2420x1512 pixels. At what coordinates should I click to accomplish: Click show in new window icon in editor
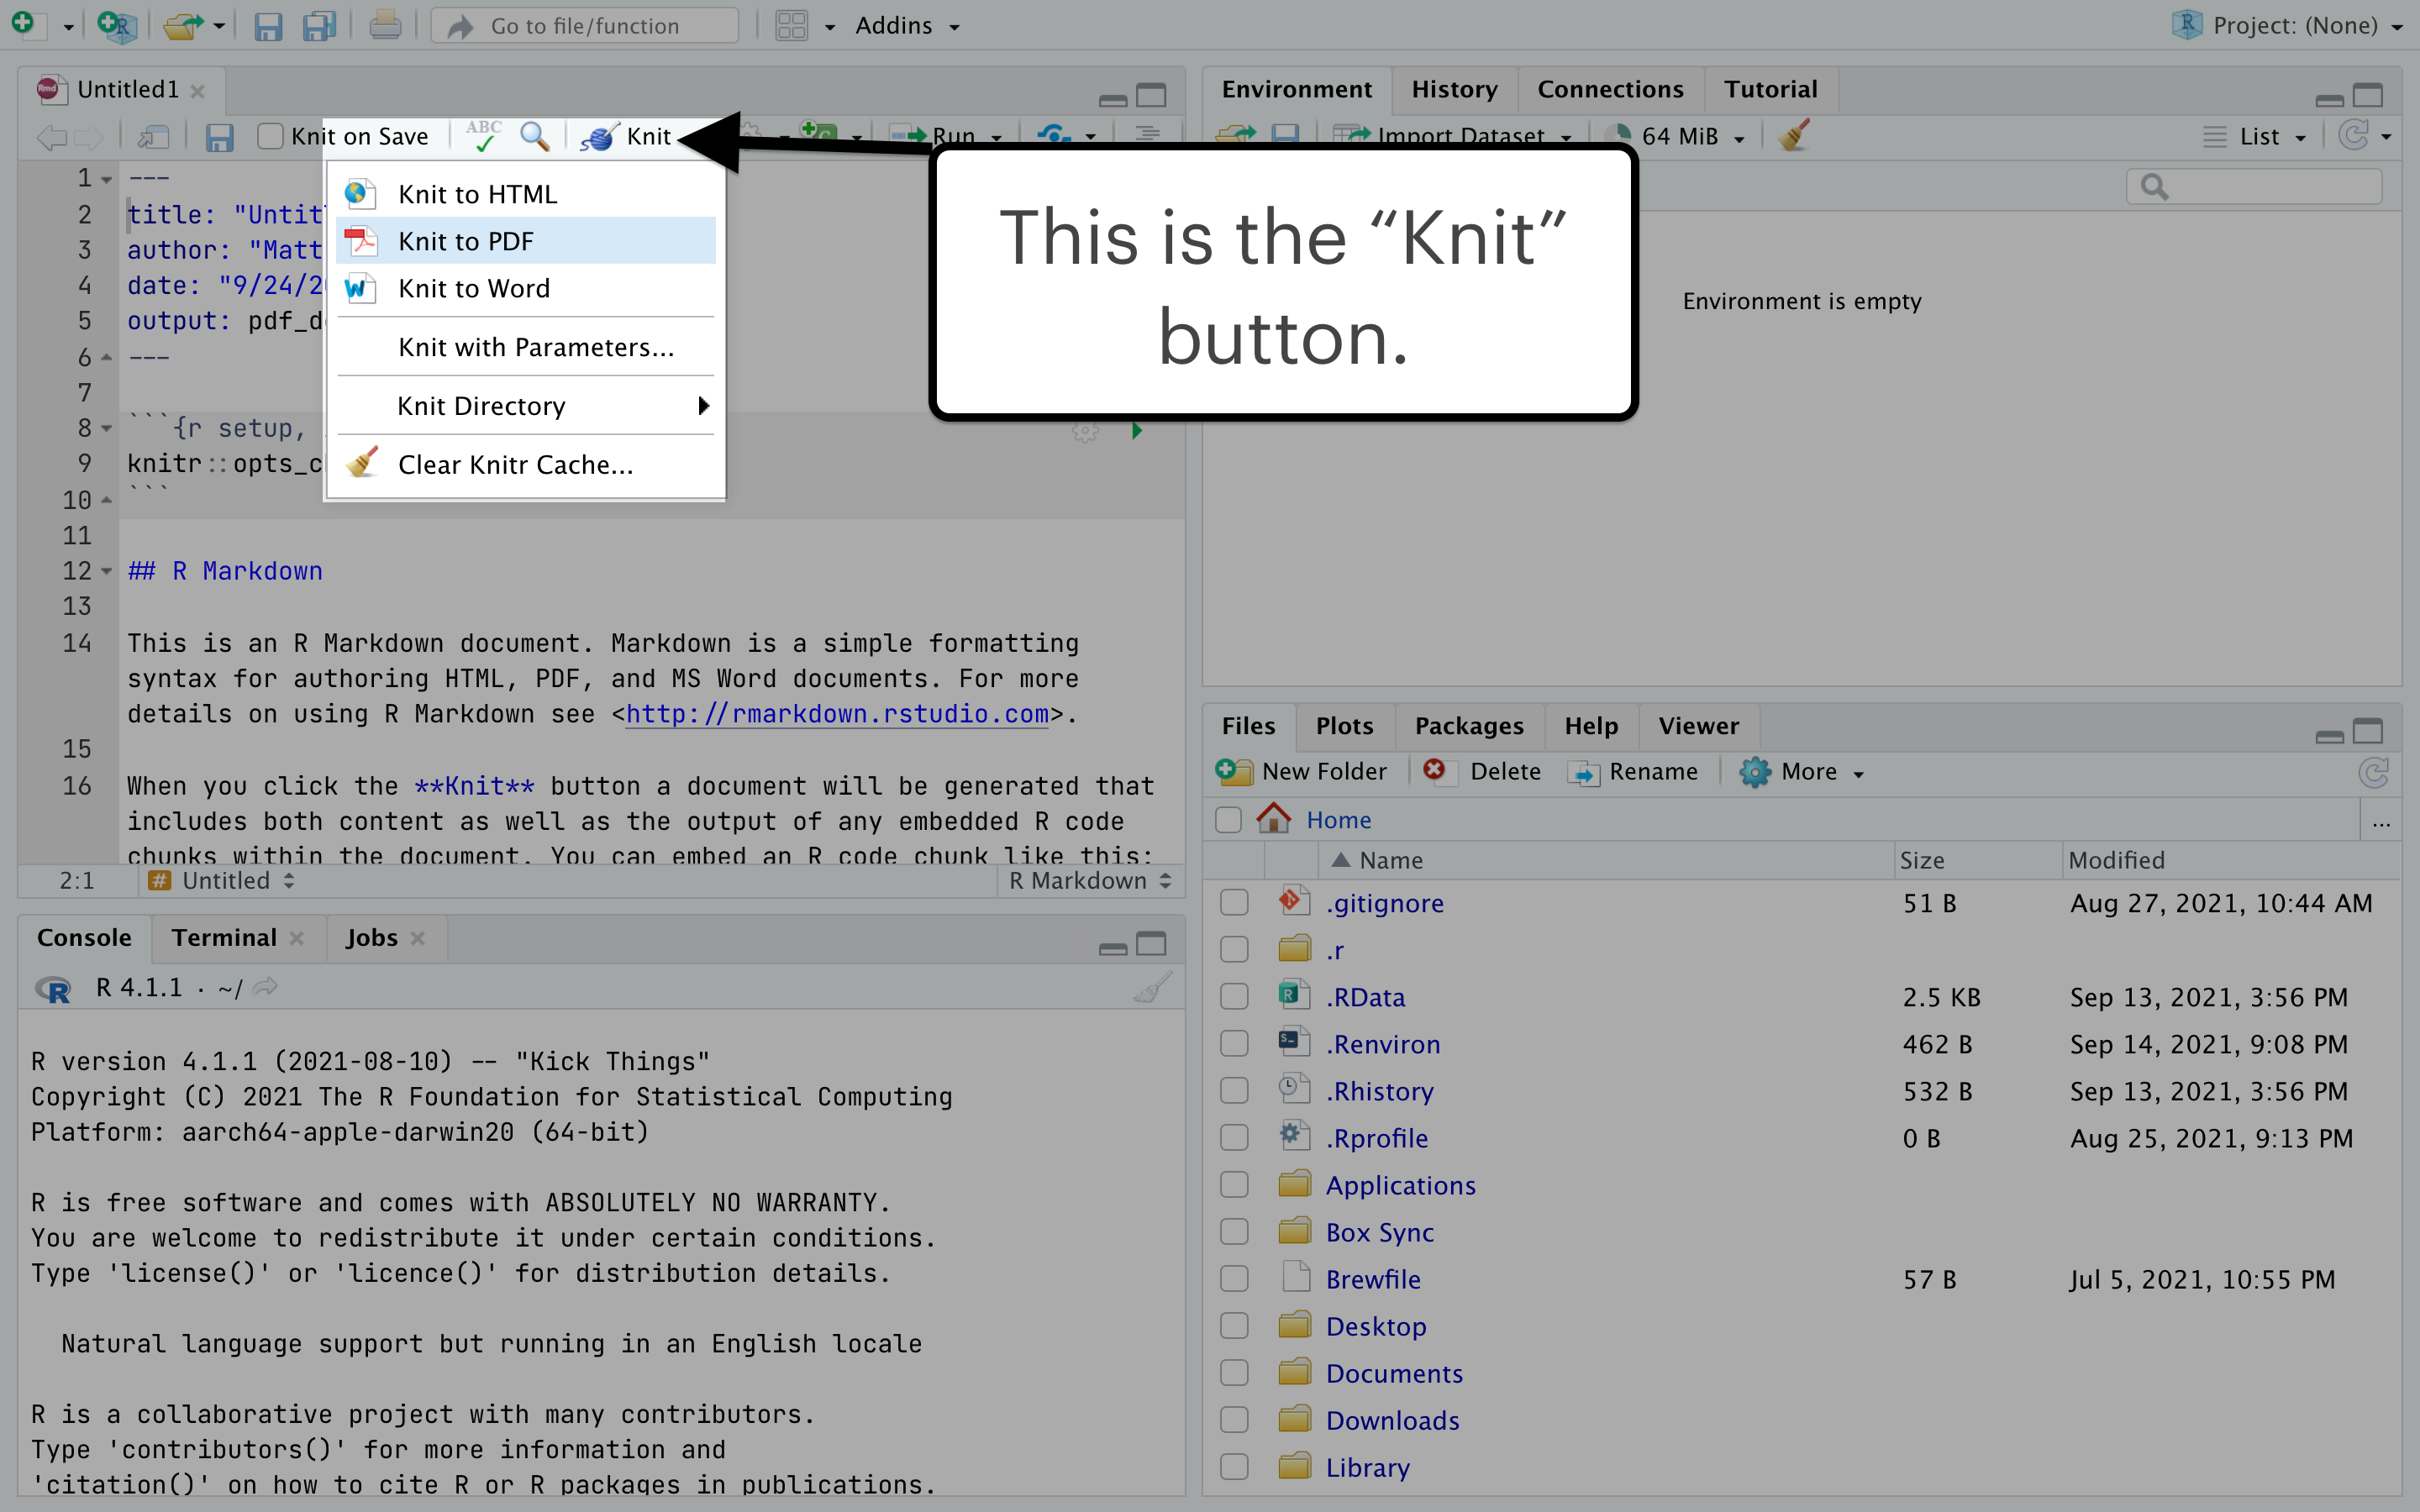tap(153, 137)
